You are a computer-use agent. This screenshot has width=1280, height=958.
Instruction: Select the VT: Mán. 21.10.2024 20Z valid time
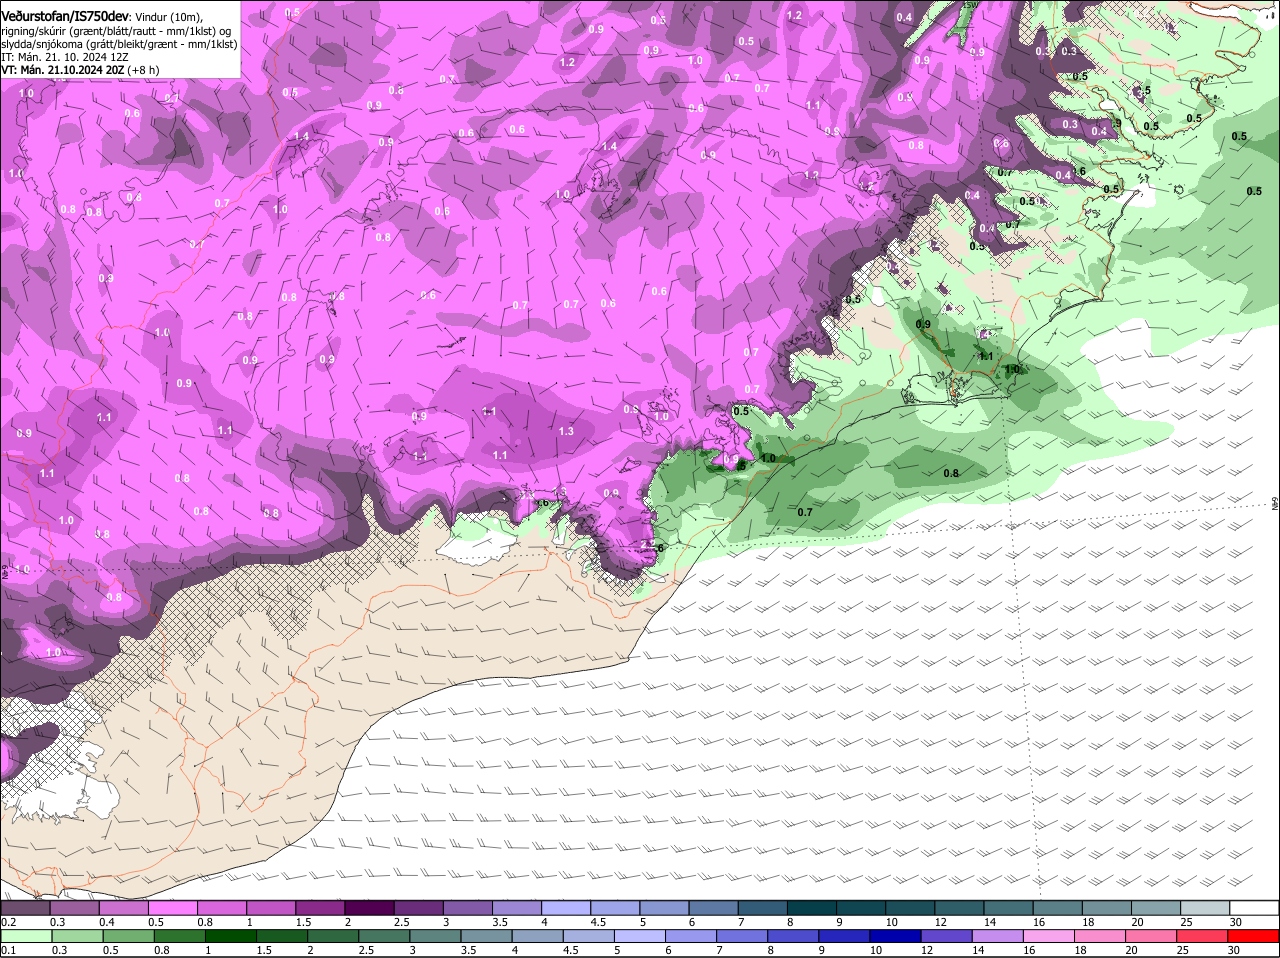63,70
